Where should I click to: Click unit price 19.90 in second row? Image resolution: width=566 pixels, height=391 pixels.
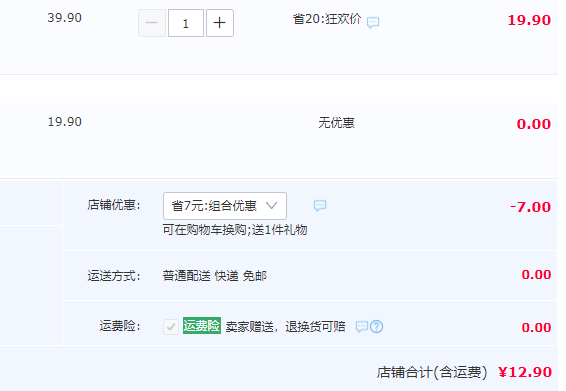pos(65,122)
